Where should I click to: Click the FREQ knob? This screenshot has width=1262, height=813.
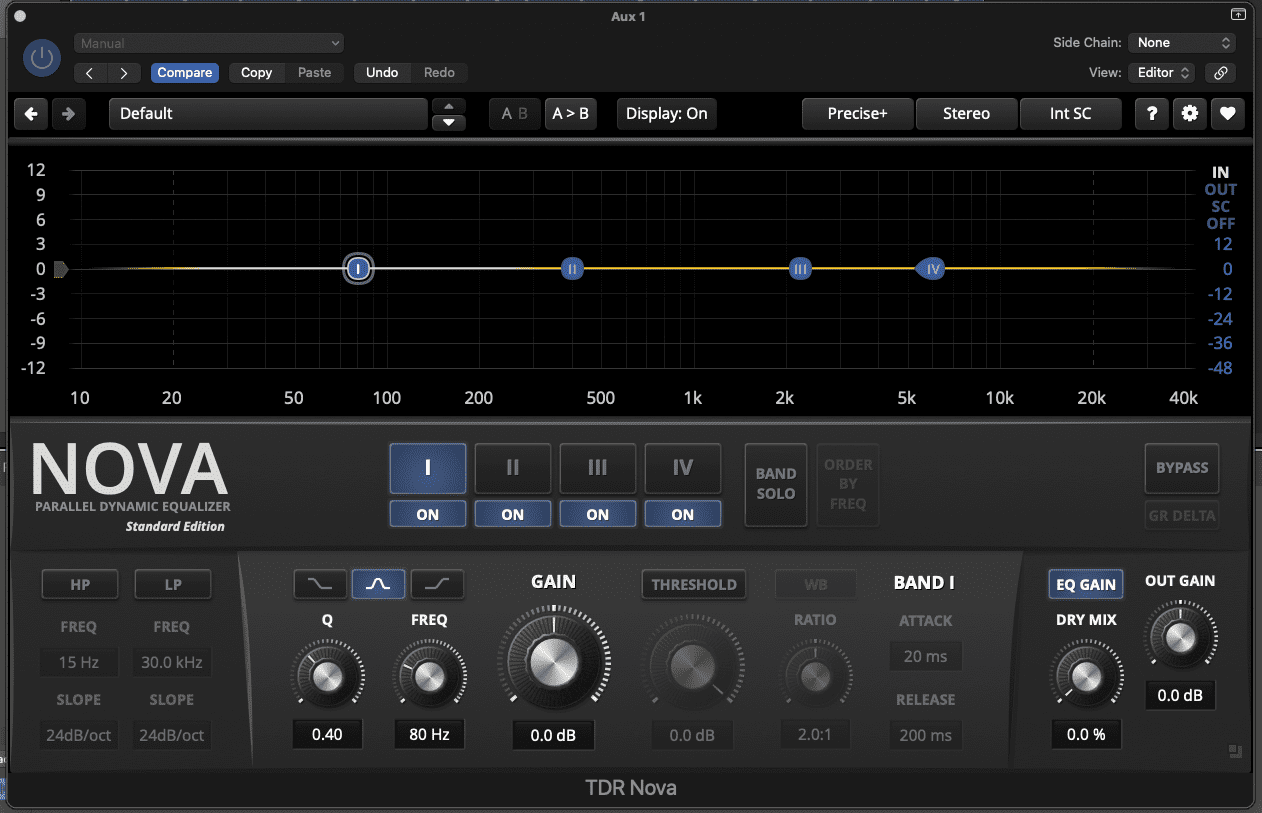[429, 678]
